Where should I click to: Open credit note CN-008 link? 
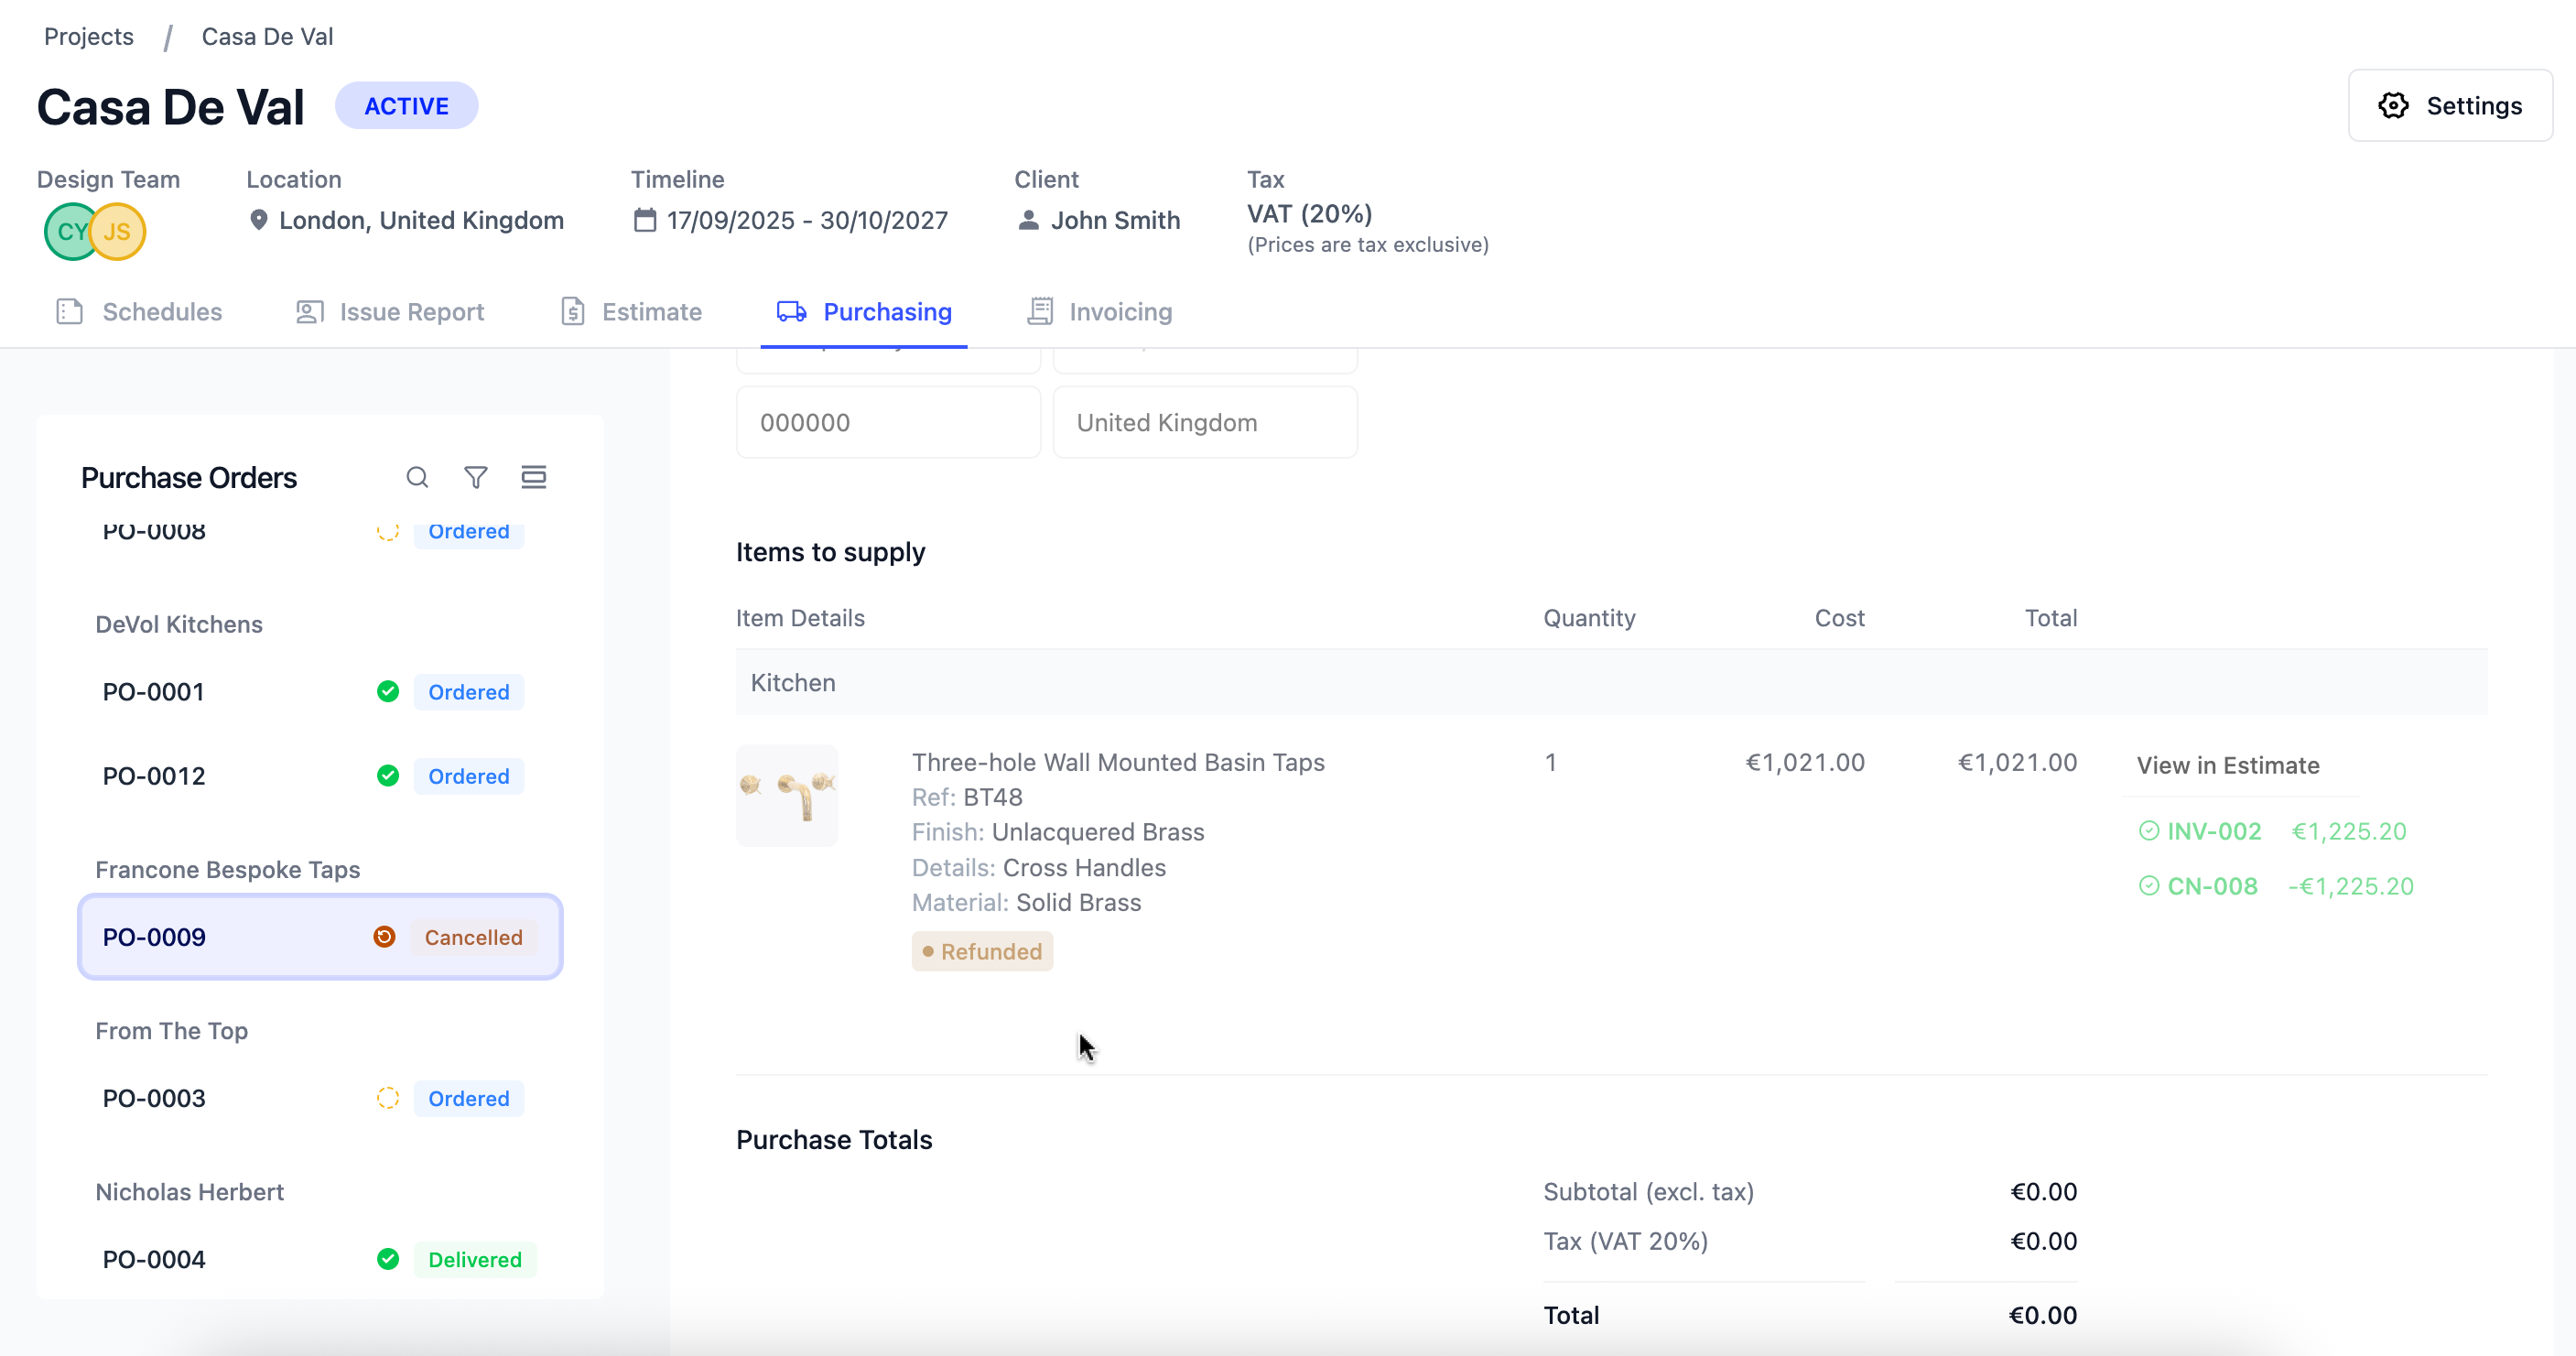(2212, 887)
